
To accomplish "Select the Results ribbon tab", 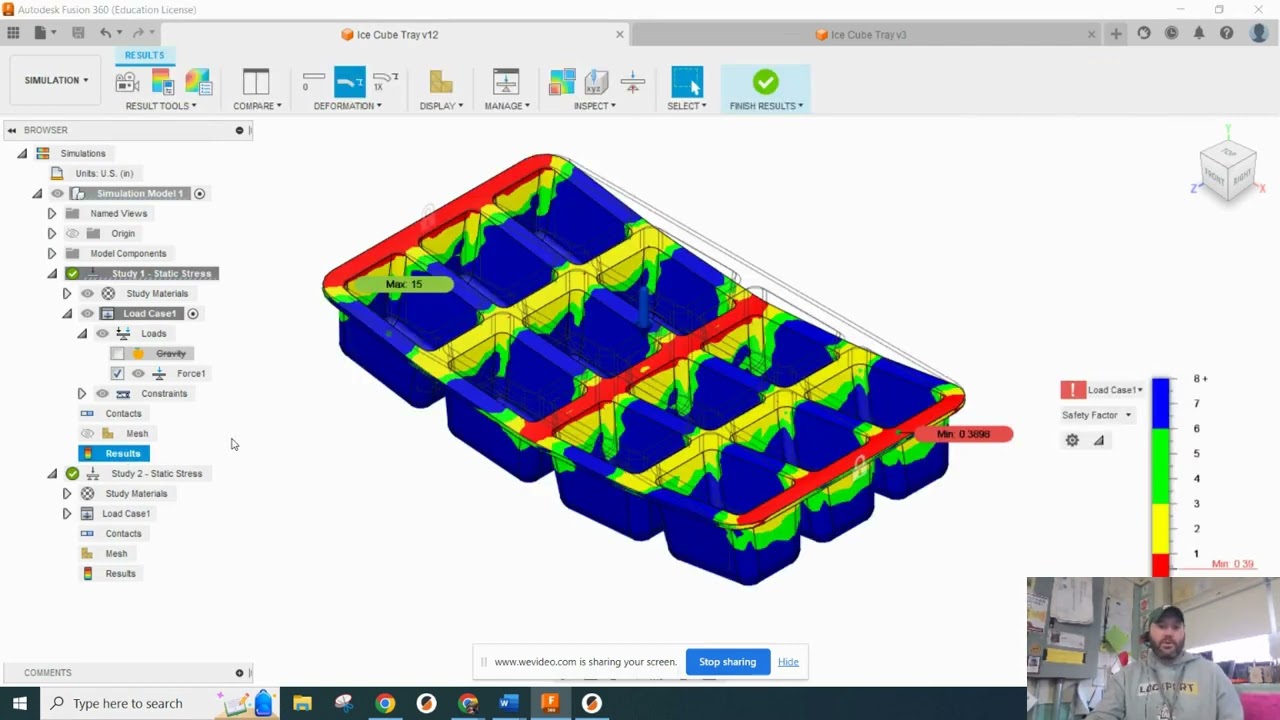I will coord(144,55).
